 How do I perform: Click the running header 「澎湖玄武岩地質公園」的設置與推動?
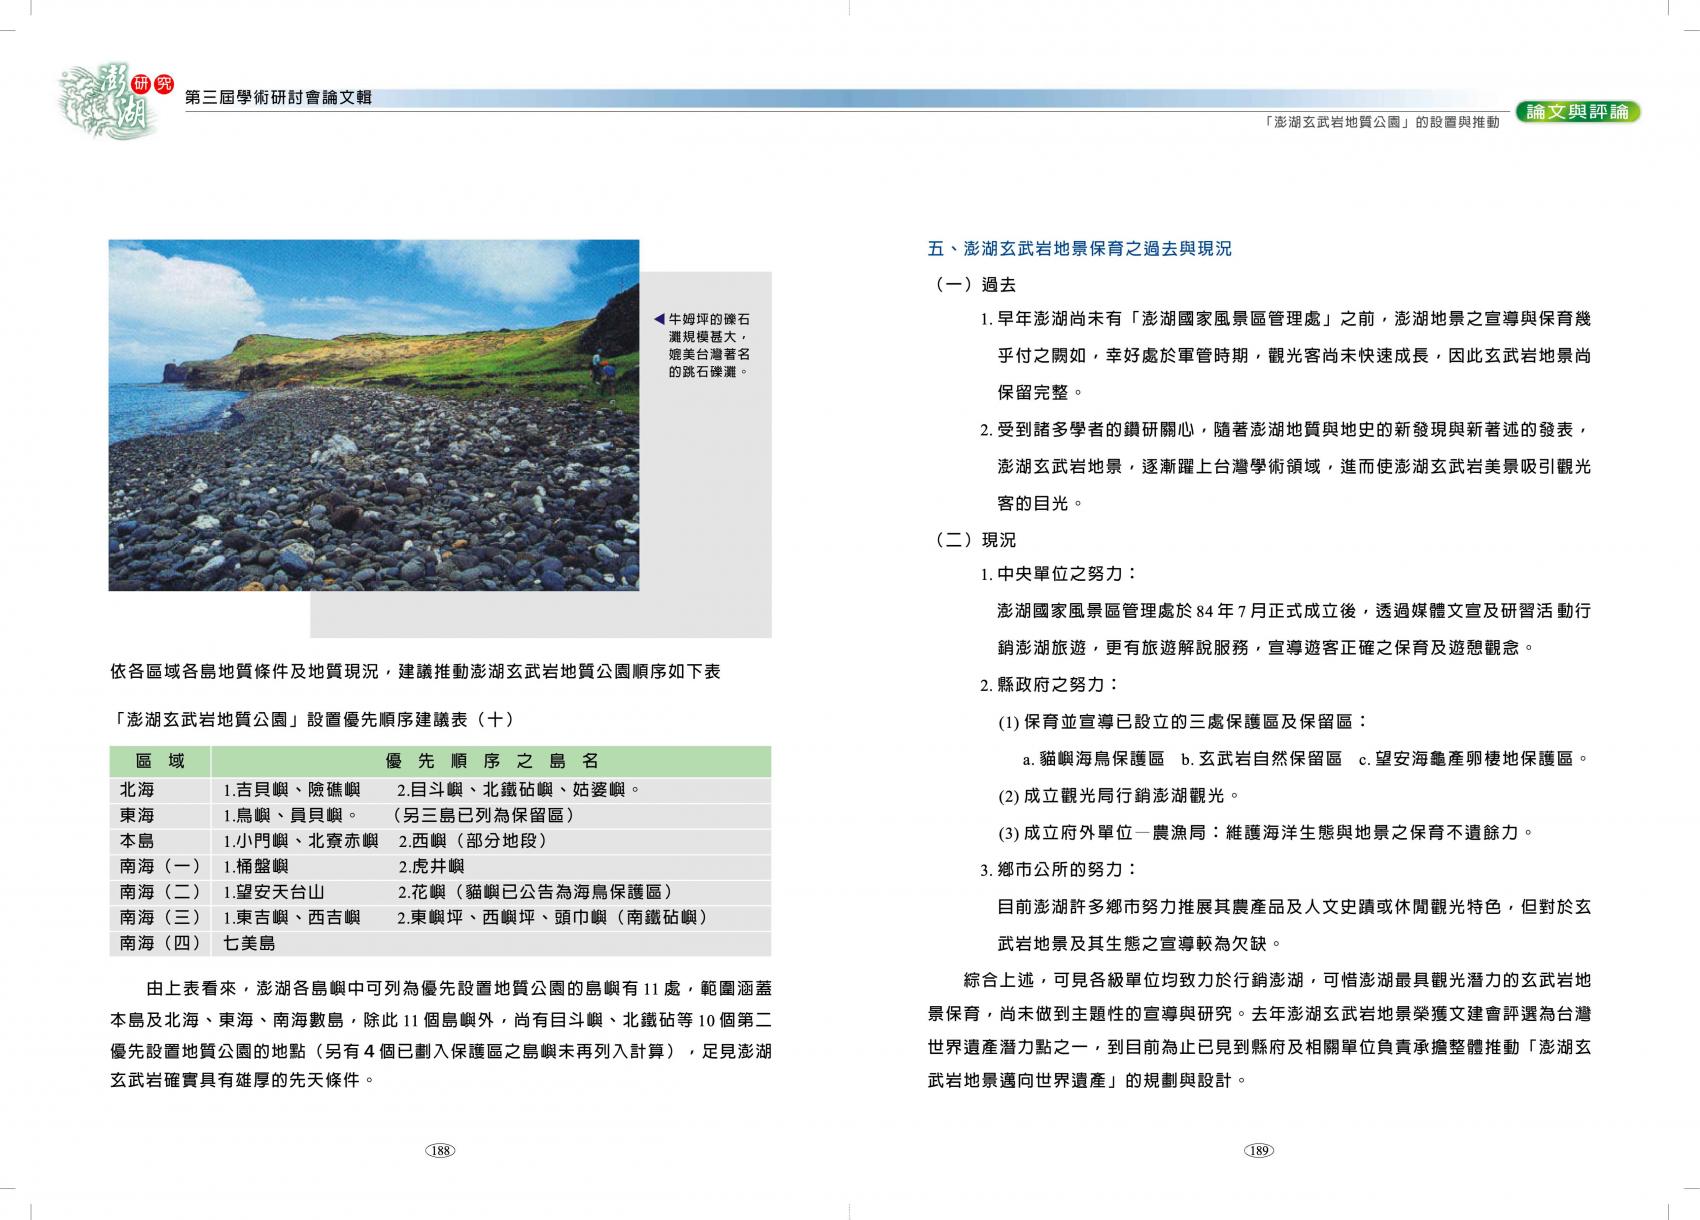click(x=1381, y=122)
